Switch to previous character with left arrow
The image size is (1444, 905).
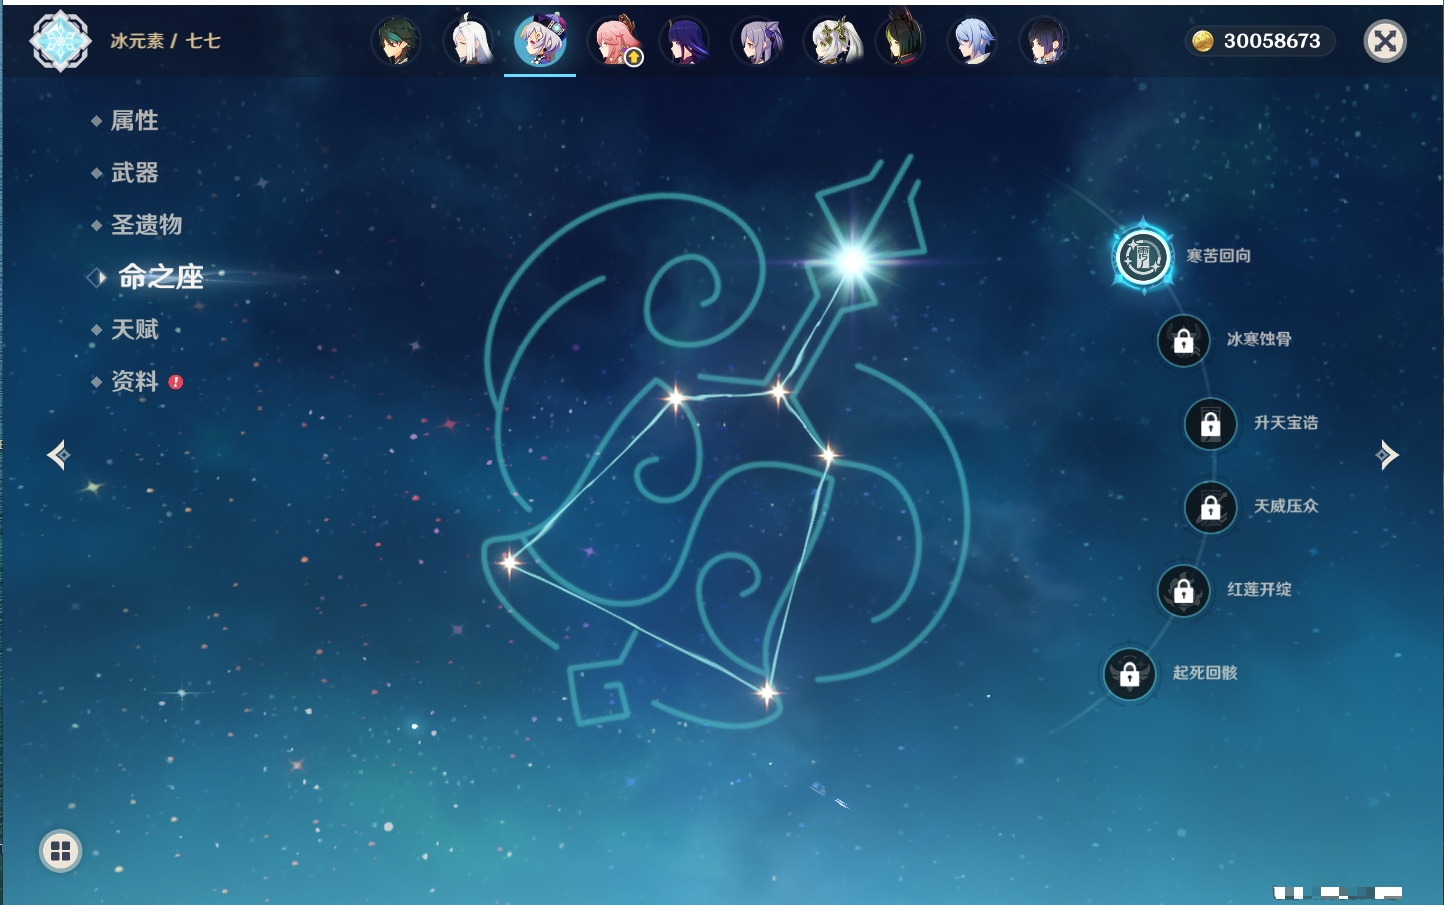[58, 455]
